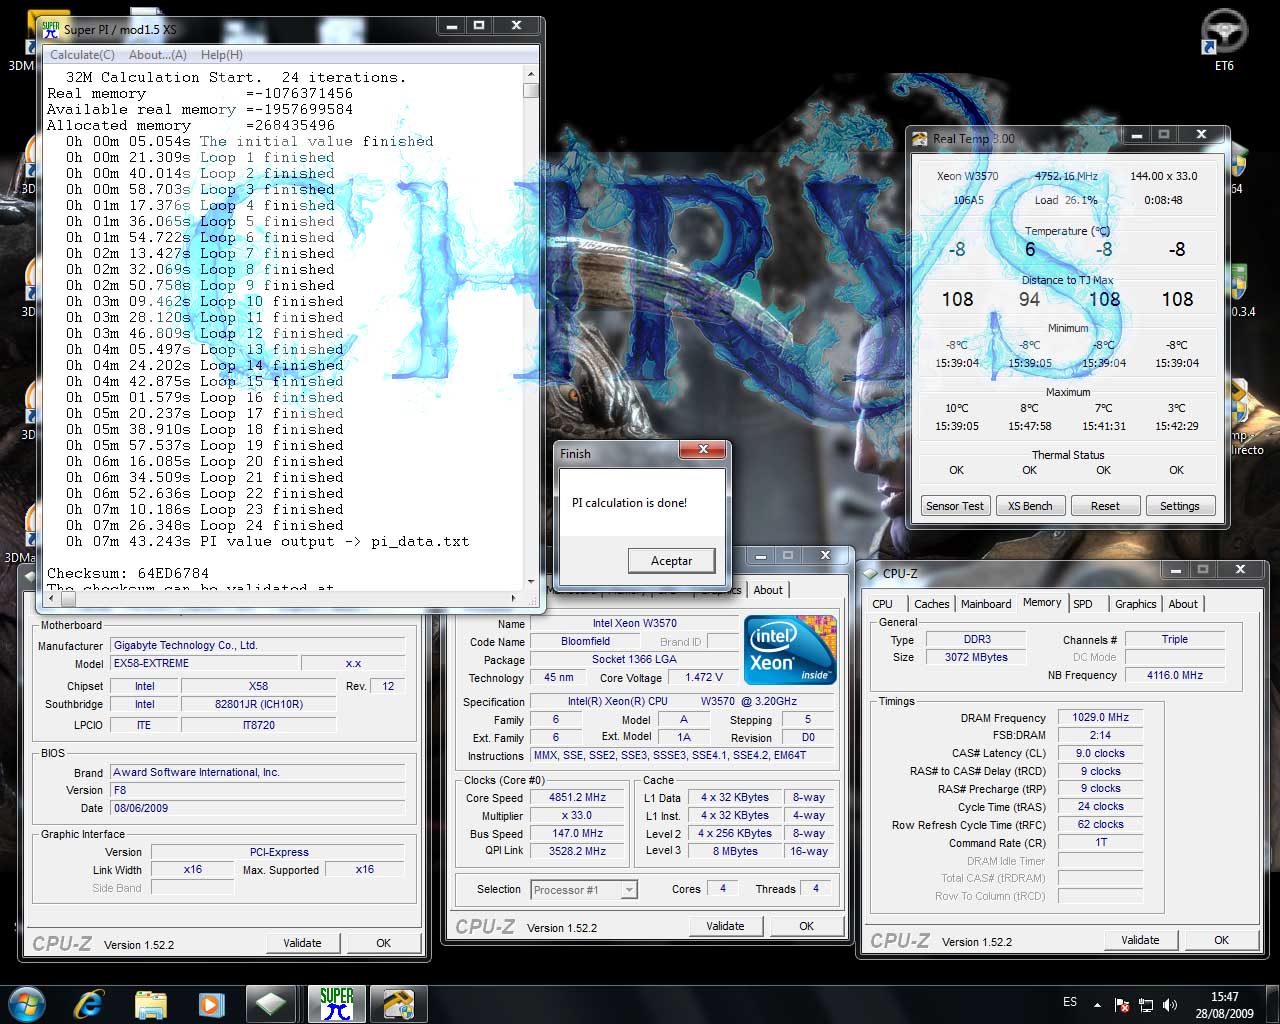Click OK in CPU-Z processor window
The width and height of the screenshot is (1280, 1024).
tap(806, 926)
